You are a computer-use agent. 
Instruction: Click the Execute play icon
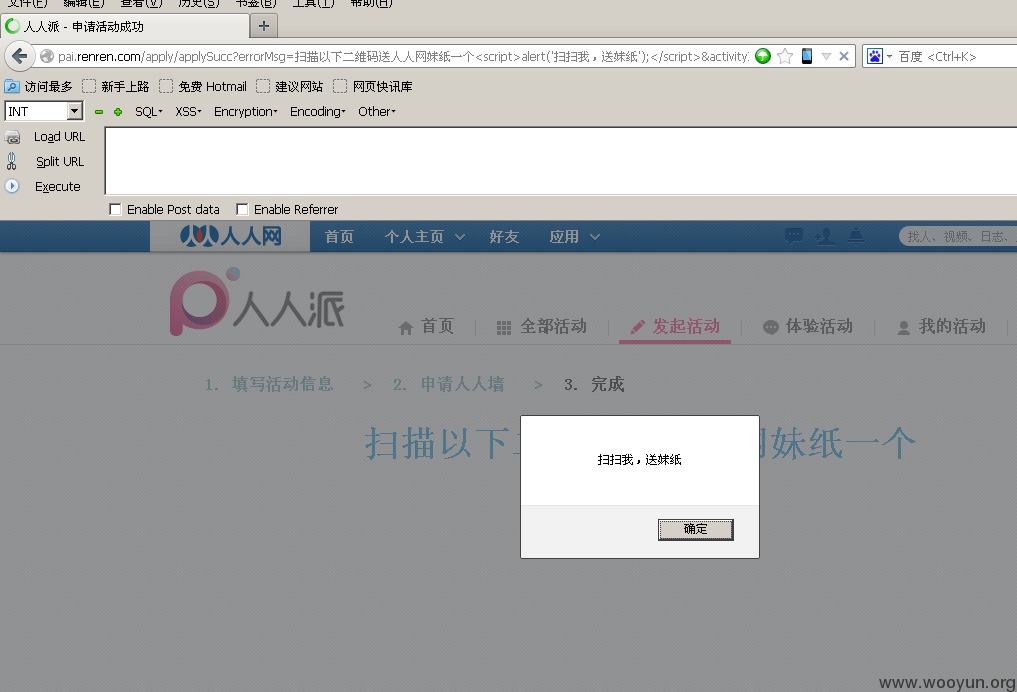(12, 186)
